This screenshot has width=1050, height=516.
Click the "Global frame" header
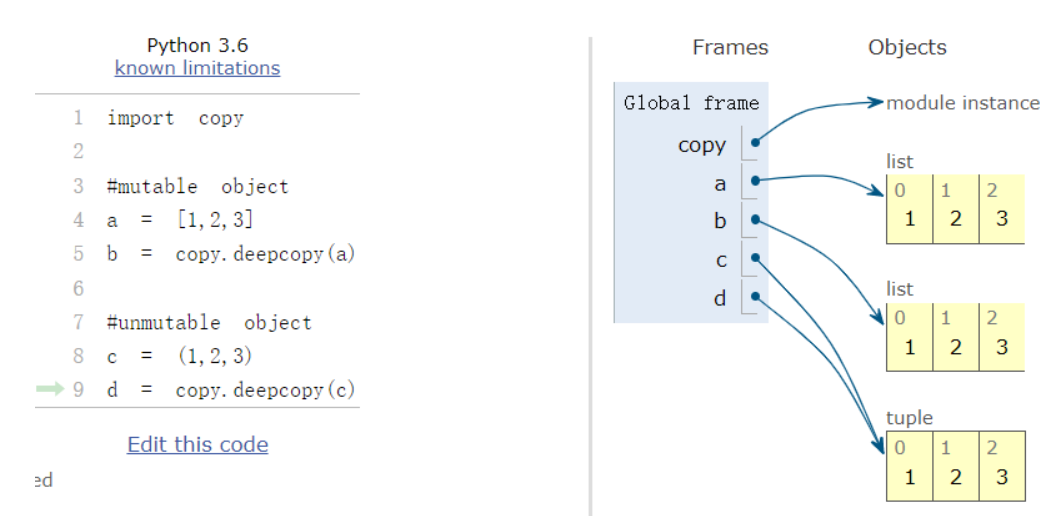(x=691, y=103)
